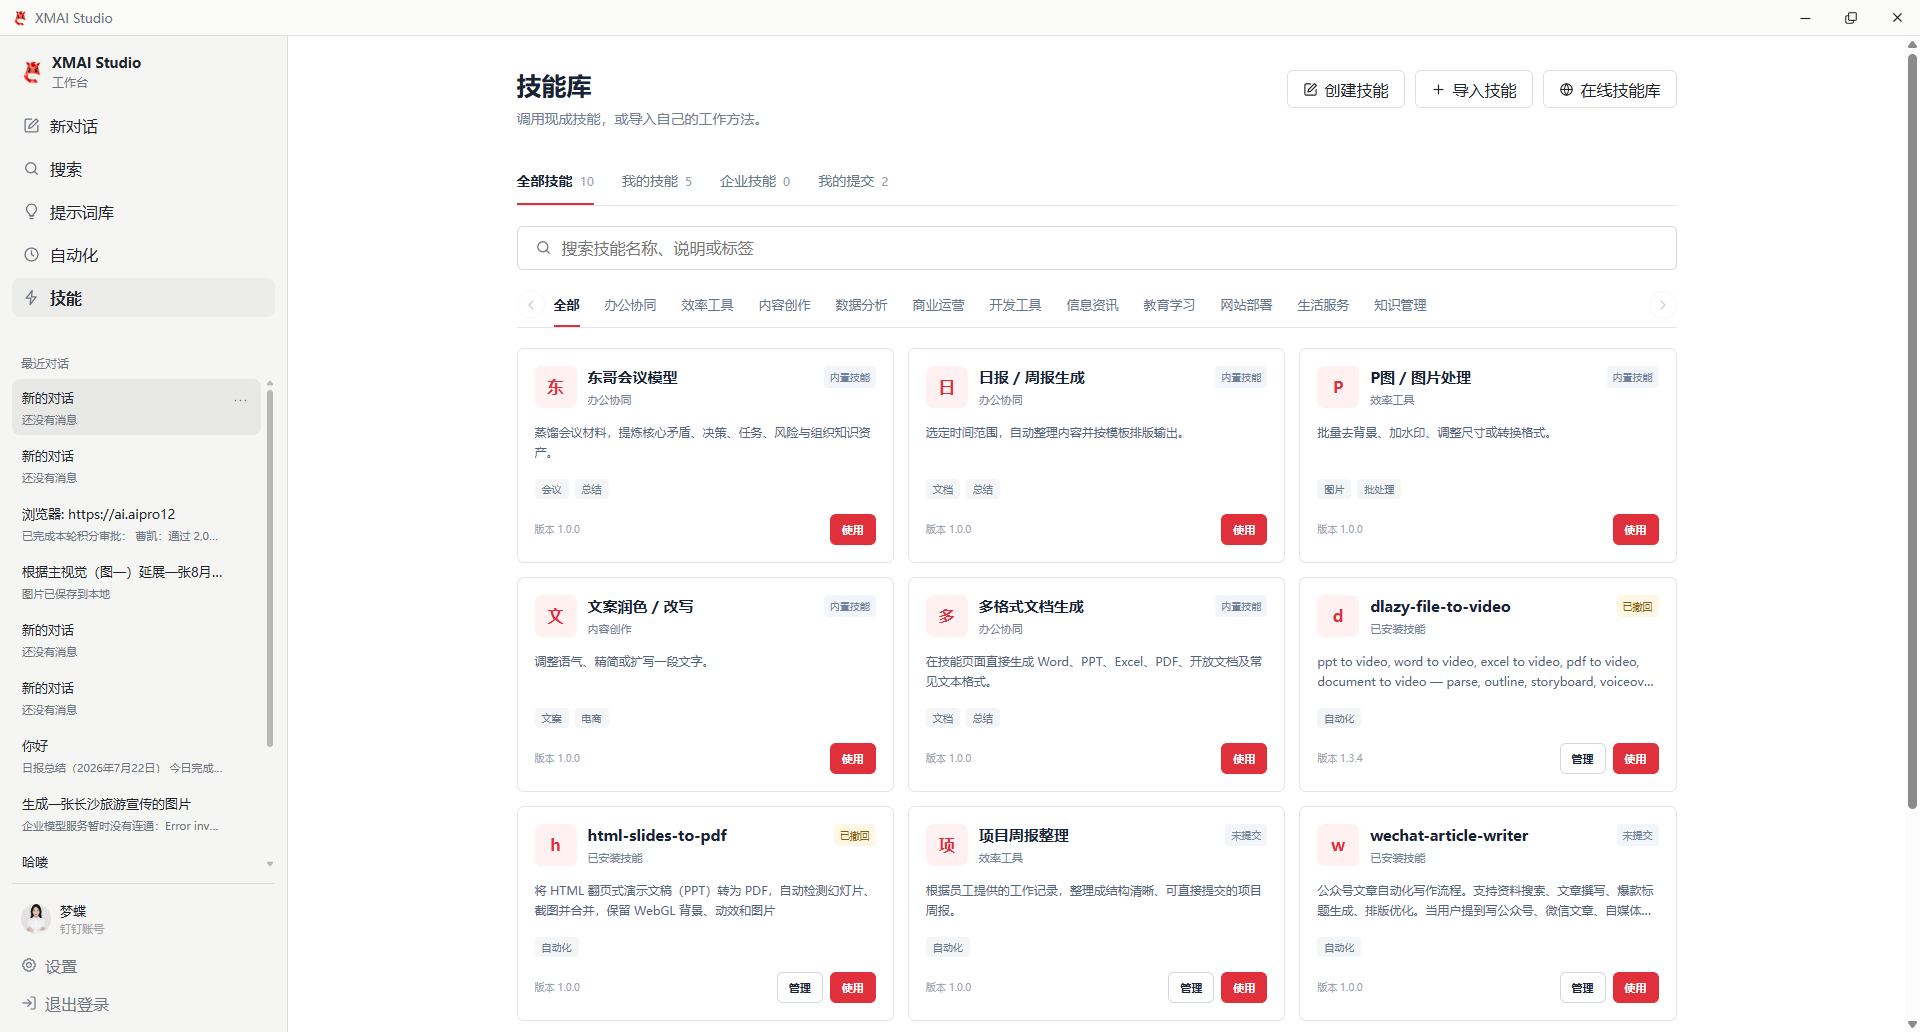
Task: Click the recent chats list scrollbar
Action: coord(270,568)
